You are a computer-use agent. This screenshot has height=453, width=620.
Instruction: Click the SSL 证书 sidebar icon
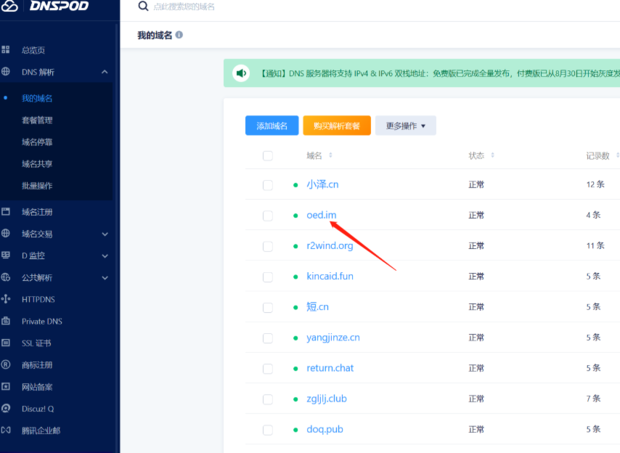coord(6,343)
